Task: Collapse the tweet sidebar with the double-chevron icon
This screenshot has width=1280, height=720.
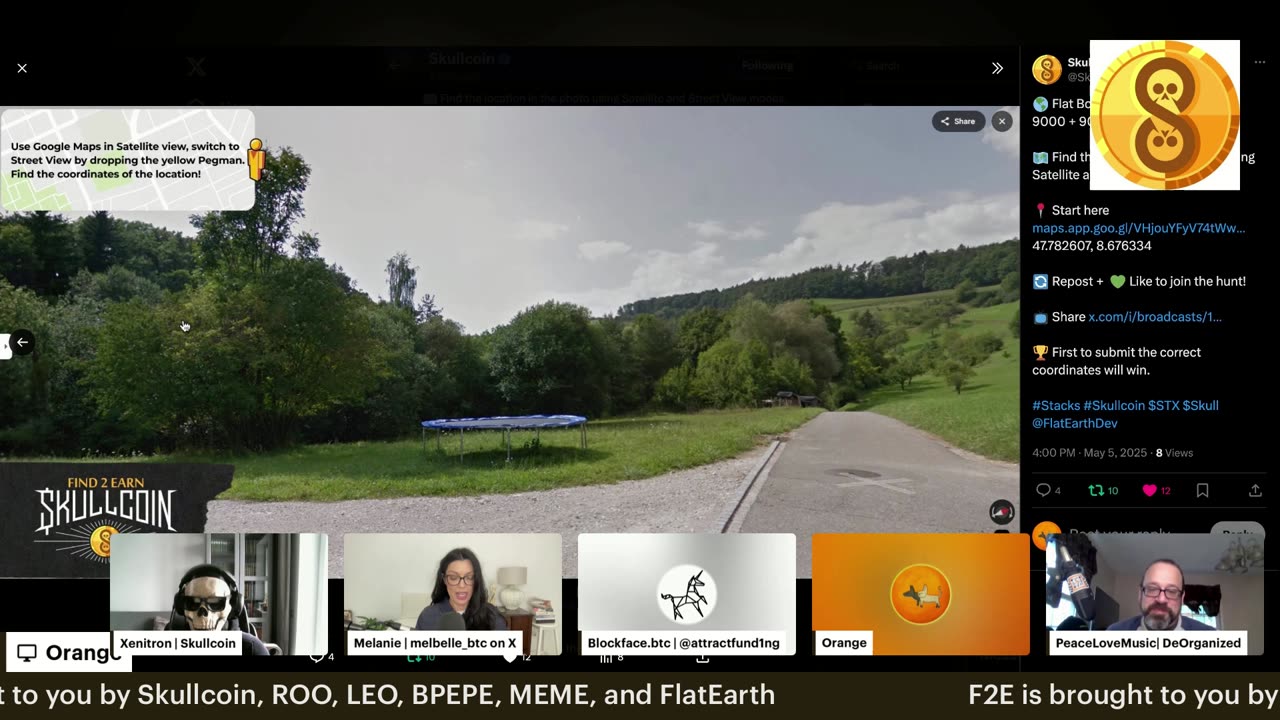Action: coord(997,68)
